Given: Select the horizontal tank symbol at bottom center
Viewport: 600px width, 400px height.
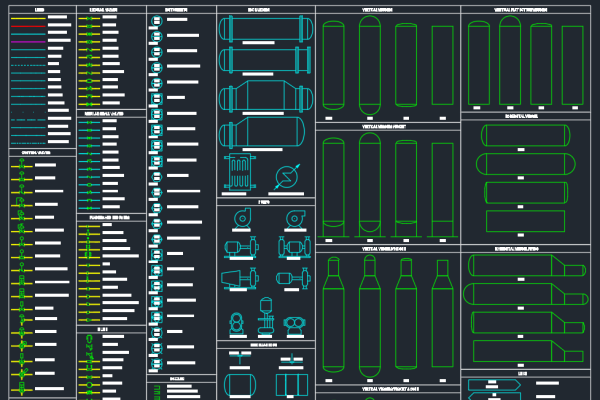Looking at the screenshot, I should tap(240, 385).
